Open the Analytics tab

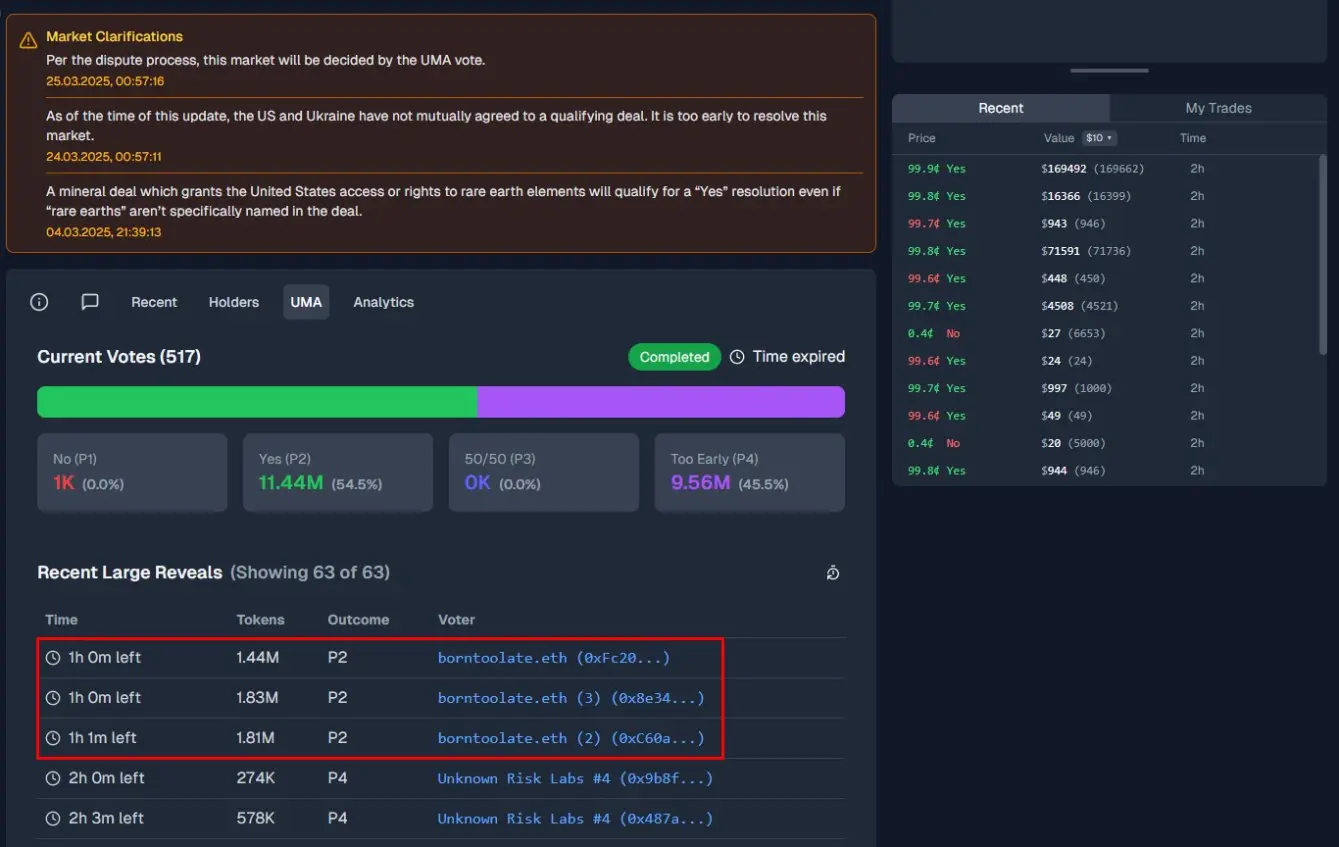[x=383, y=301]
